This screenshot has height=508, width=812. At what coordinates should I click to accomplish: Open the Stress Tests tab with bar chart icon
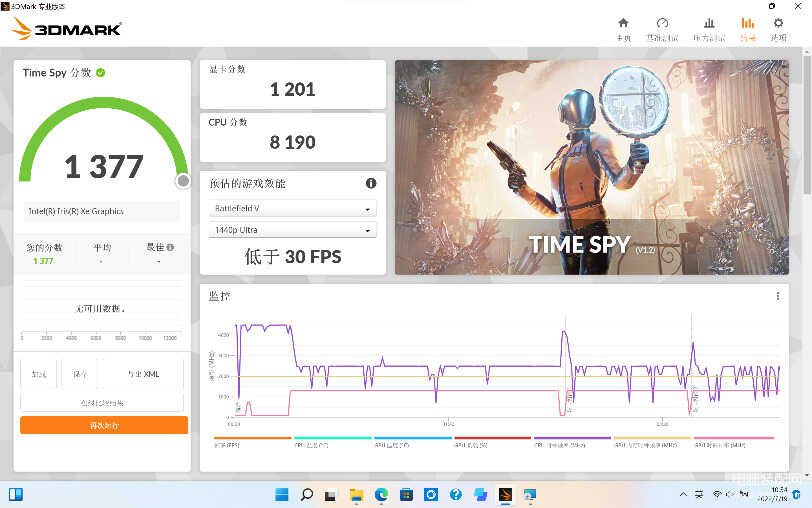[709, 29]
